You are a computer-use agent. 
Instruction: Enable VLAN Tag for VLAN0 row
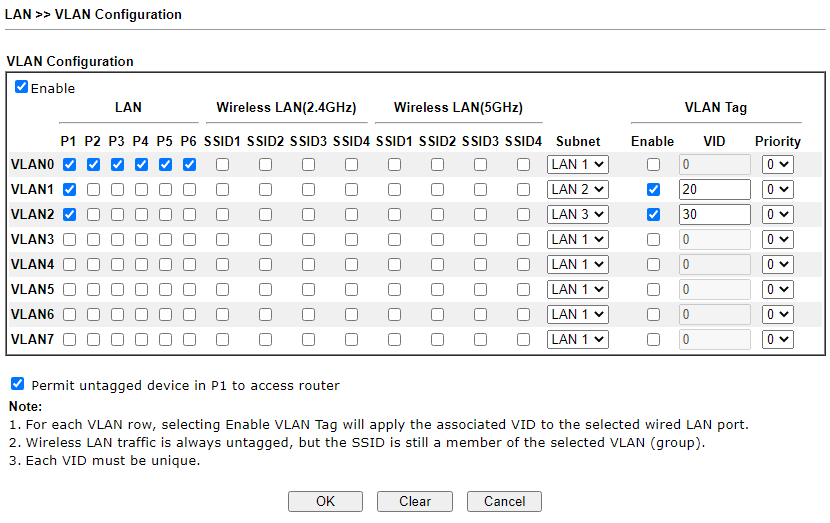pyautogui.click(x=653, y=164)
